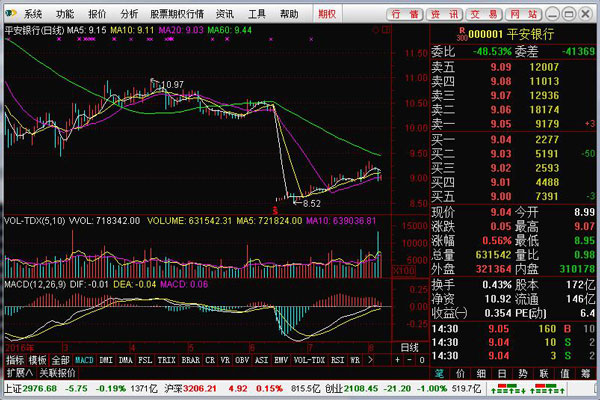Click the app logo icon beside 系统

(x=11, y=14)
